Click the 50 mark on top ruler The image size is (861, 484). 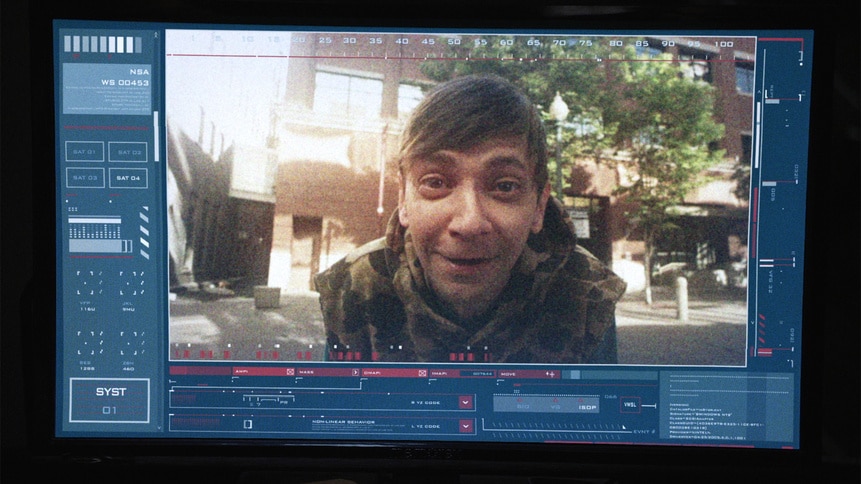point(454,41)
